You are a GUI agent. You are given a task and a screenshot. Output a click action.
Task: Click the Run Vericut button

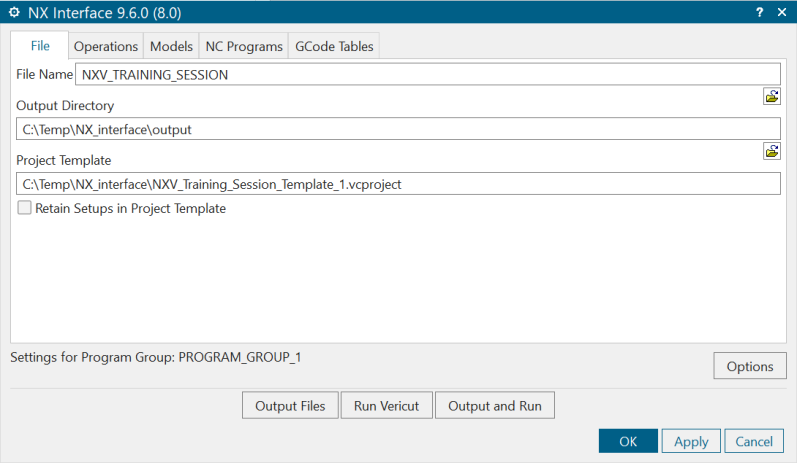click(x=386, y=406)
